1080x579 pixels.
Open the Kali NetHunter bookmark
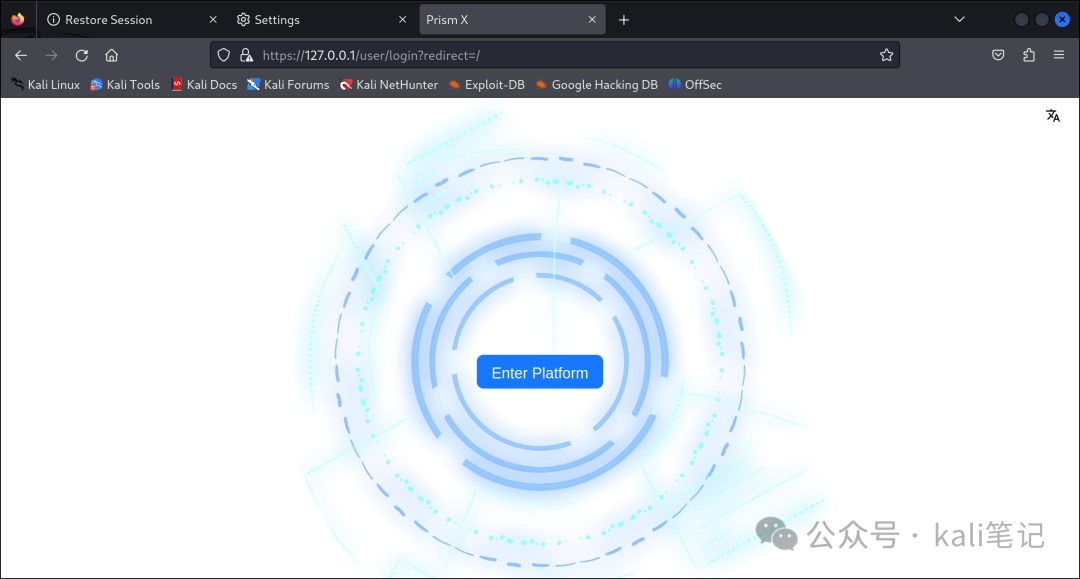pyautogui.click(x=388, y=85)
